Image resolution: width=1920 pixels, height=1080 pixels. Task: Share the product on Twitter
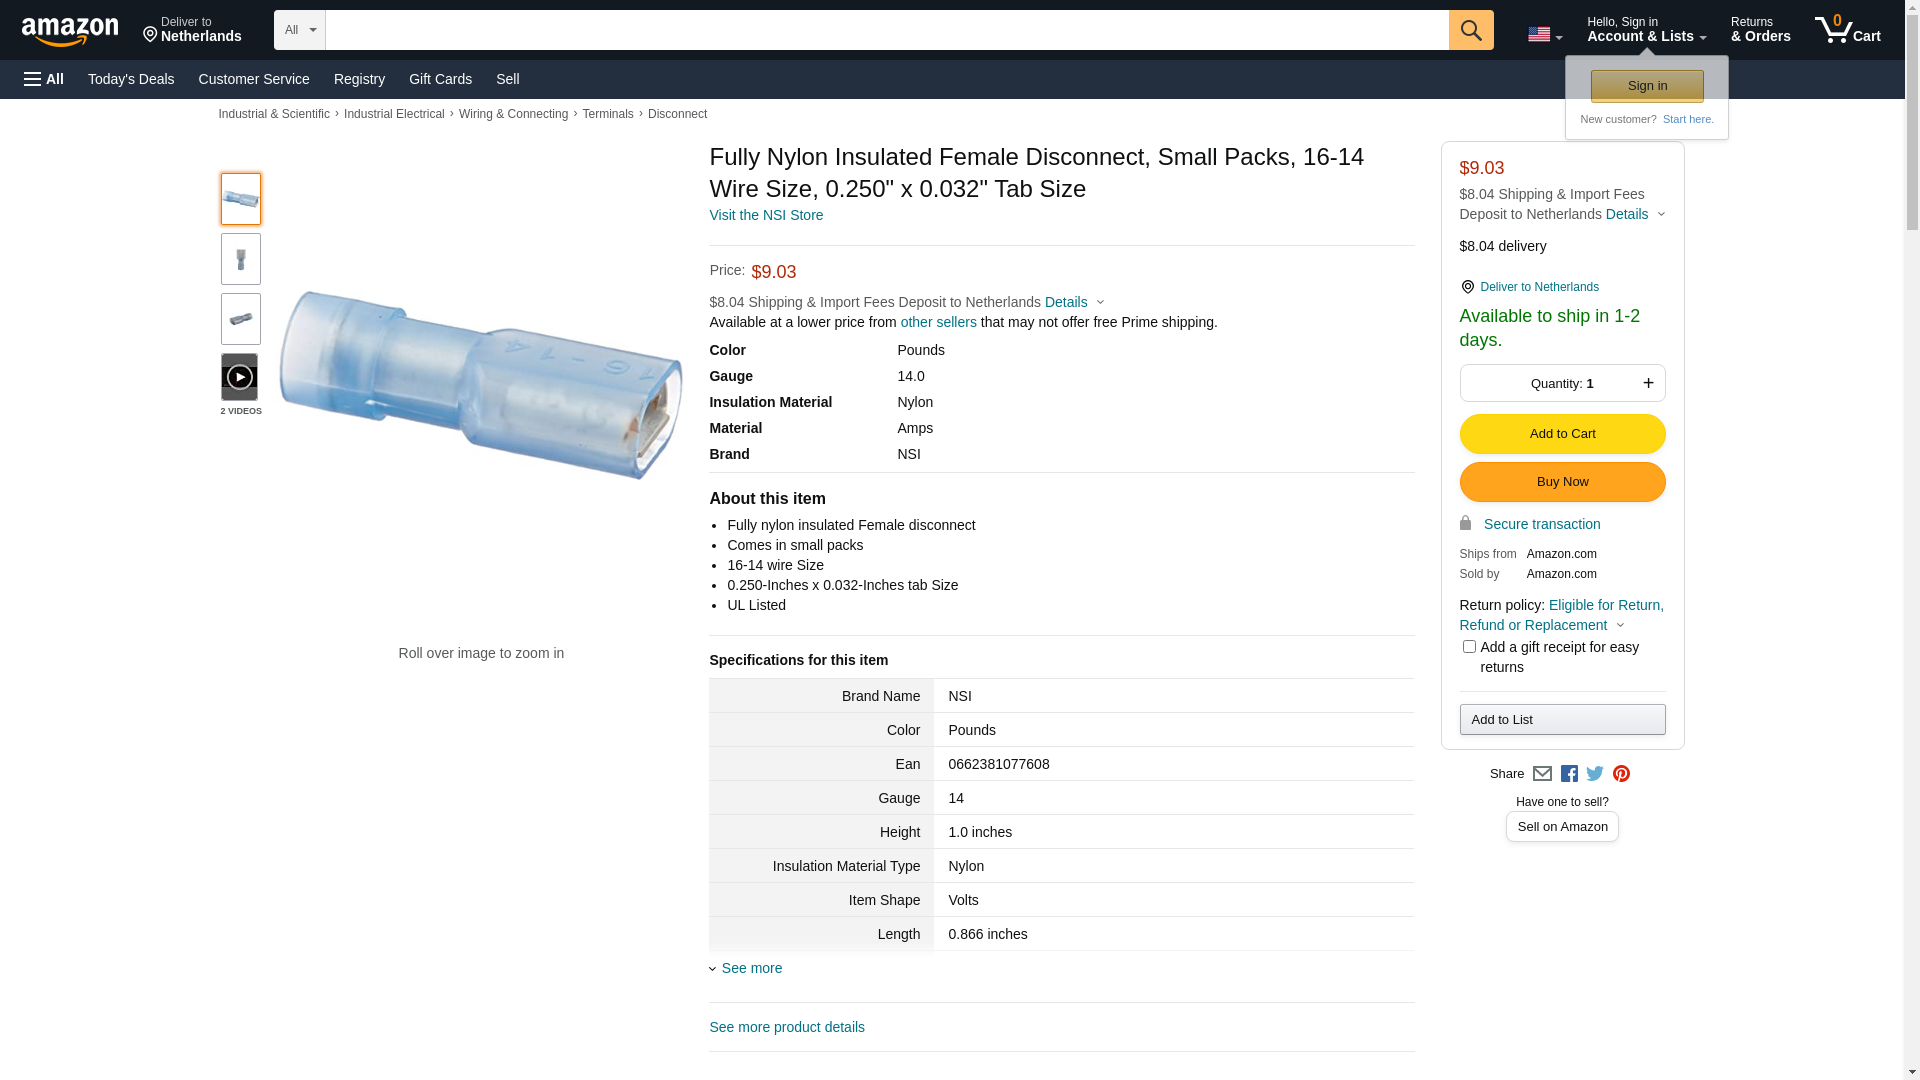pyautogui.click(x=1595, y=774)
